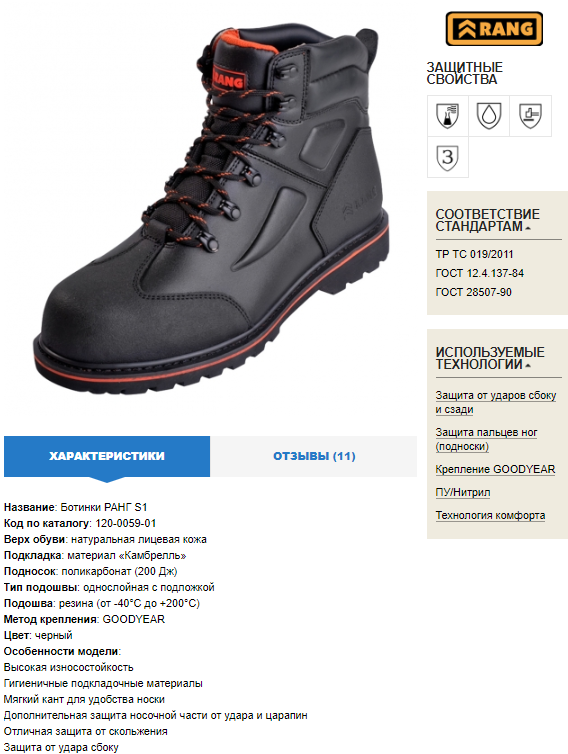Click the anti-slip boot shield icon
The height and width of the screenshot is (754, 568).
[530, 116]
